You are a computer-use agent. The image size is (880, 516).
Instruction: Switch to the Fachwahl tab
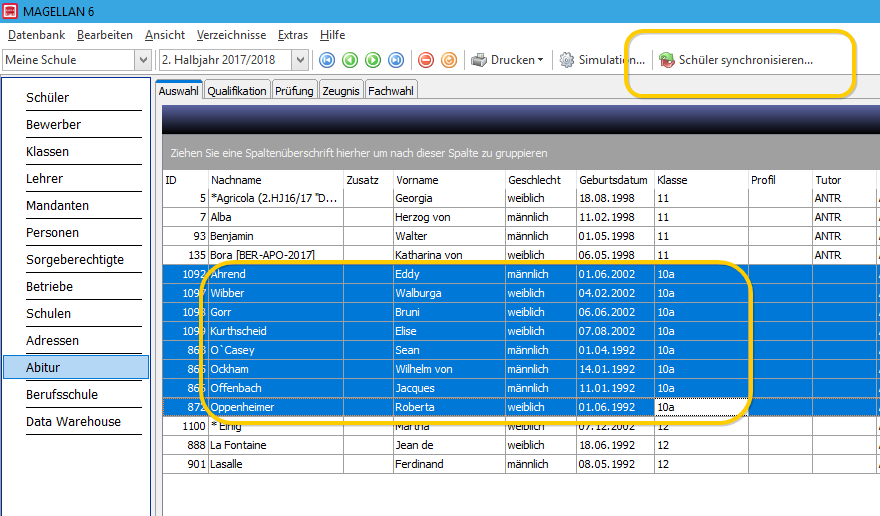click(391, 91)
